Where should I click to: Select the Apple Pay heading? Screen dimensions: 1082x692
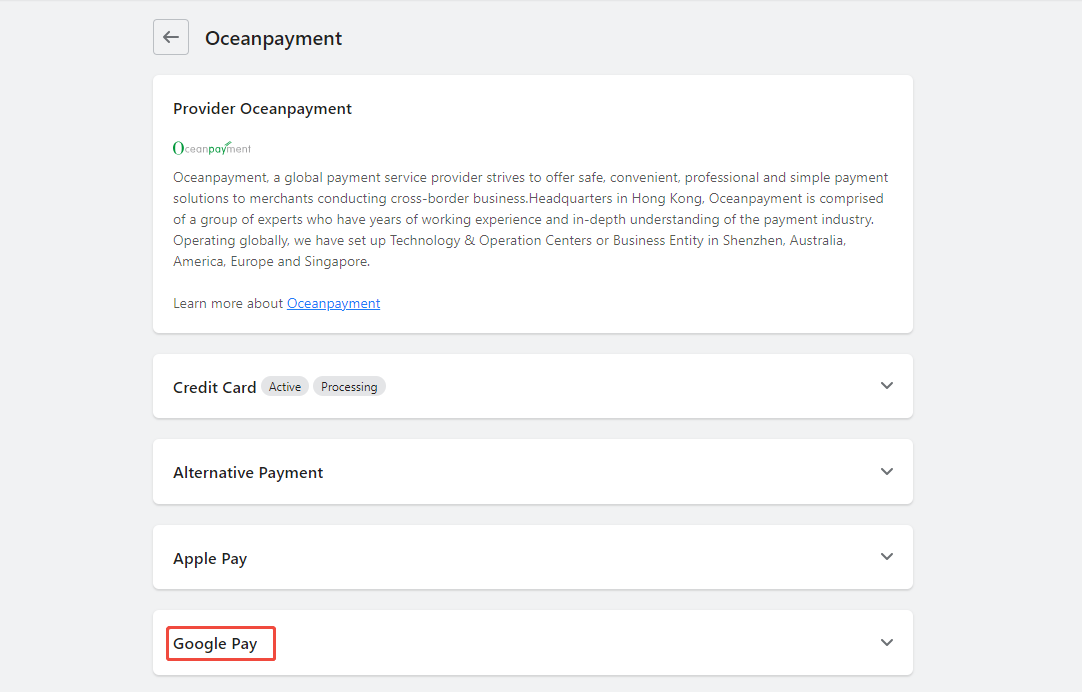click(210, 559)
